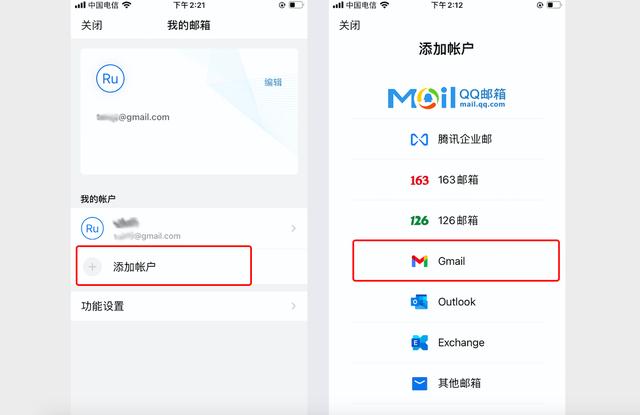This screenshot has width=640, height=415.
Task: Tap 编辑 link on profile card
Action: (x=273, y=82)
